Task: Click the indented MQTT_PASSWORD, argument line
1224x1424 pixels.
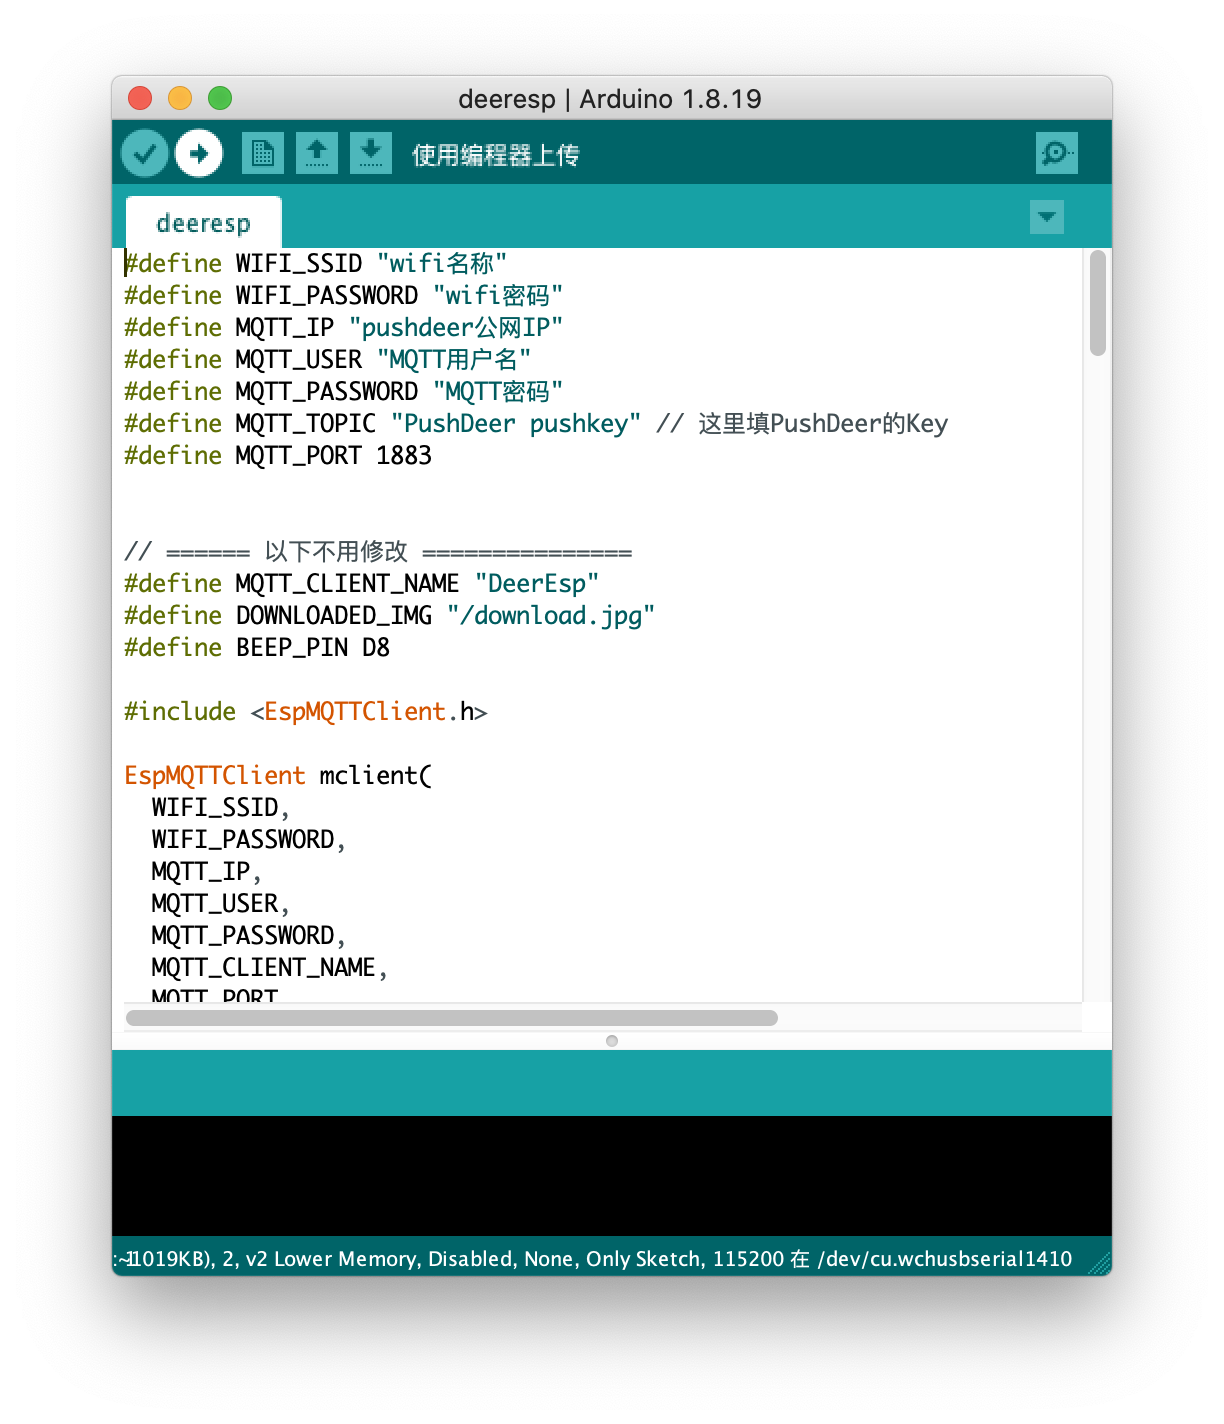Action: pyautogui.click(x=248, y=935)
